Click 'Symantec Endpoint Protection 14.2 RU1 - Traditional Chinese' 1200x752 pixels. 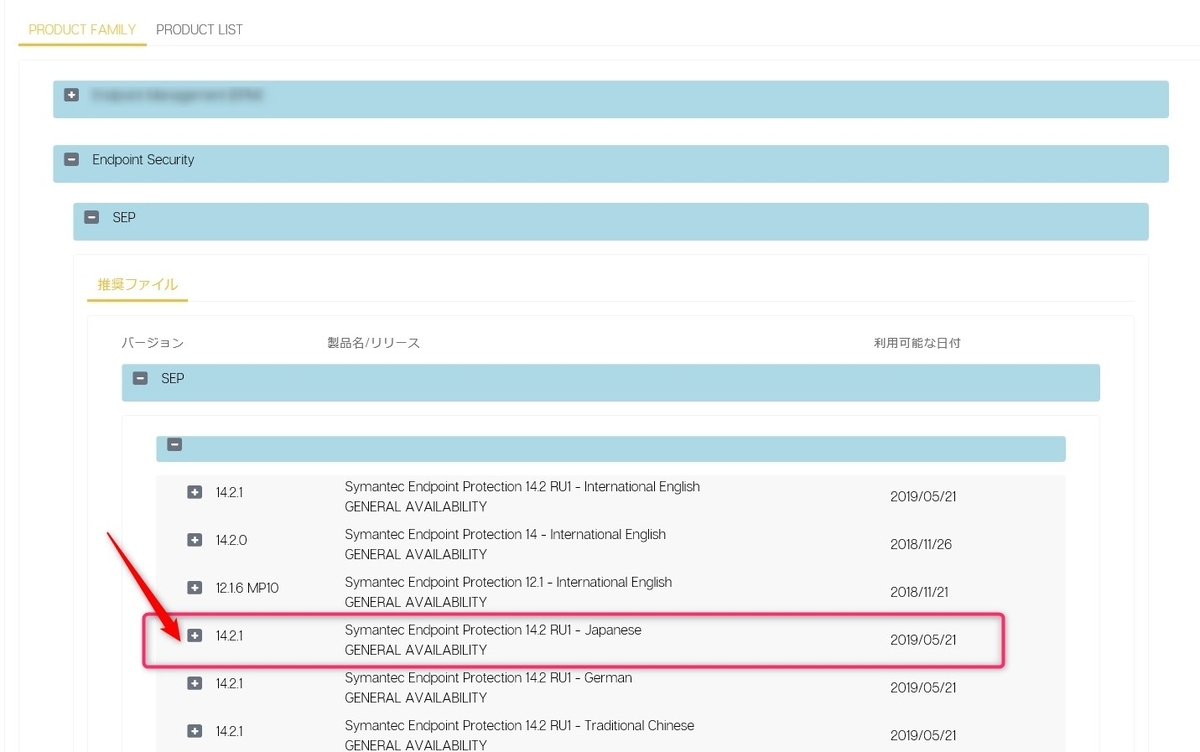point(519,726)
